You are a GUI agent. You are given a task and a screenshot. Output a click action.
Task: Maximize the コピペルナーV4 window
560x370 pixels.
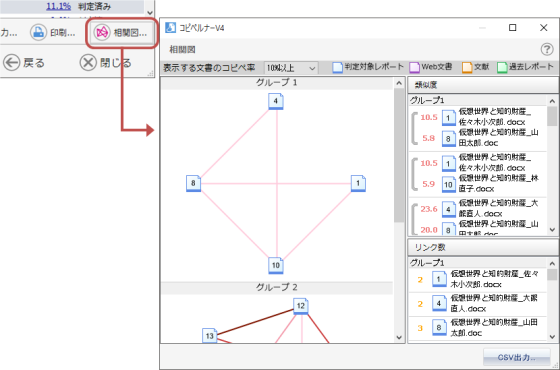tap(512, 28)
